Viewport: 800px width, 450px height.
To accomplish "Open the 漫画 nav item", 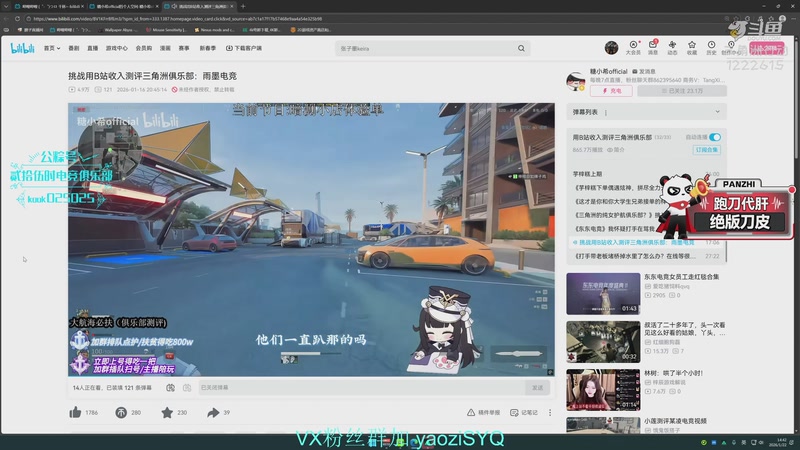I will point(165,48).
